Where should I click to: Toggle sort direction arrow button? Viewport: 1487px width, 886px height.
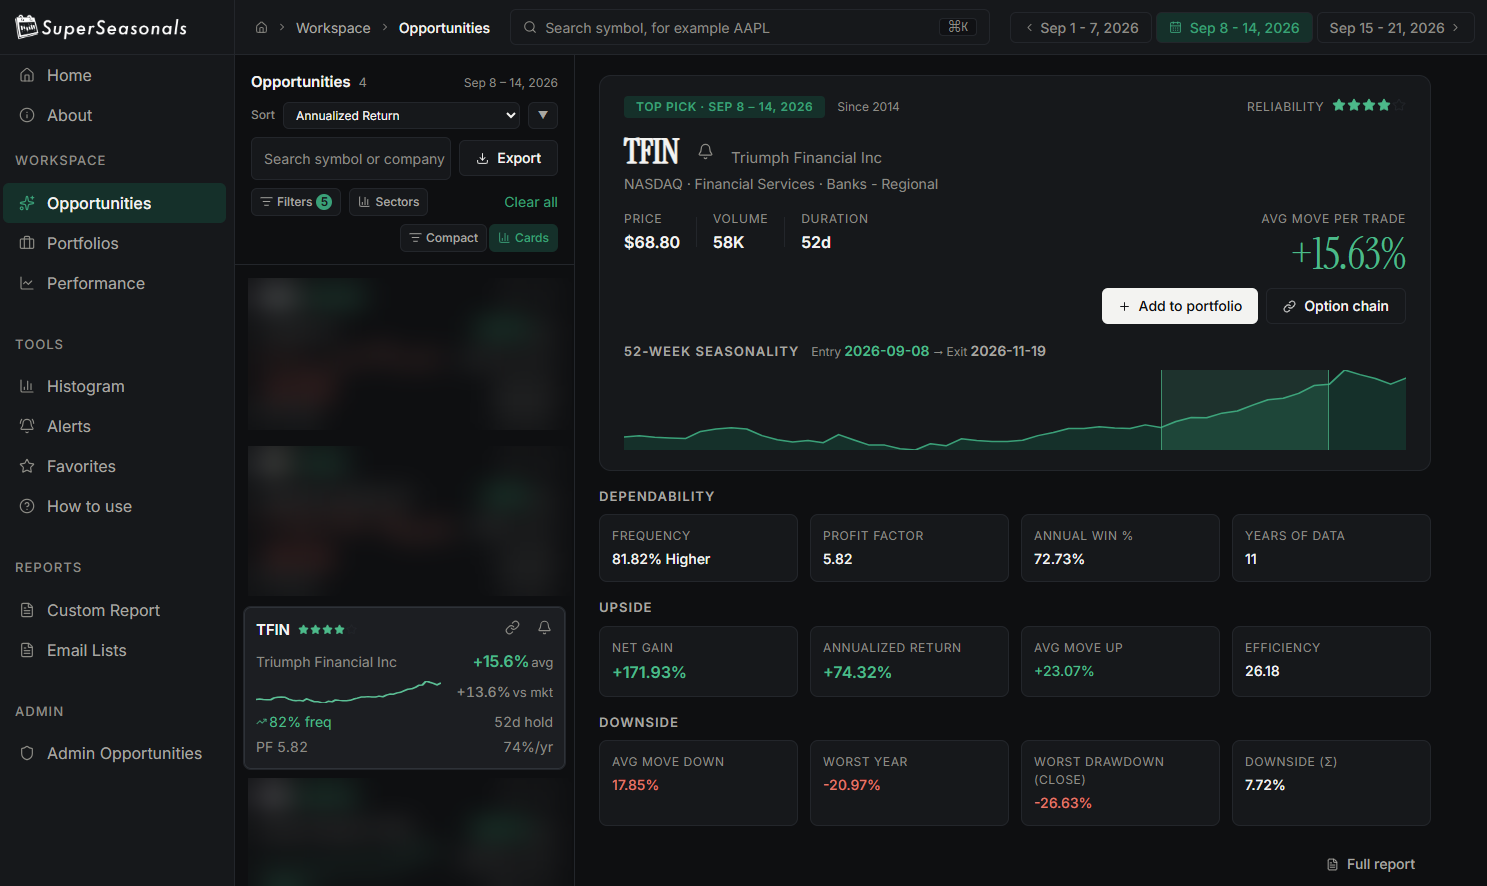click(542, 115)
